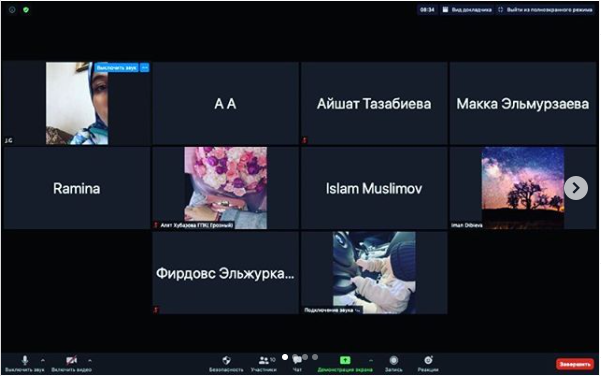
Task: Click Выйти из полноэкранного режима
Action: point(545,10)
